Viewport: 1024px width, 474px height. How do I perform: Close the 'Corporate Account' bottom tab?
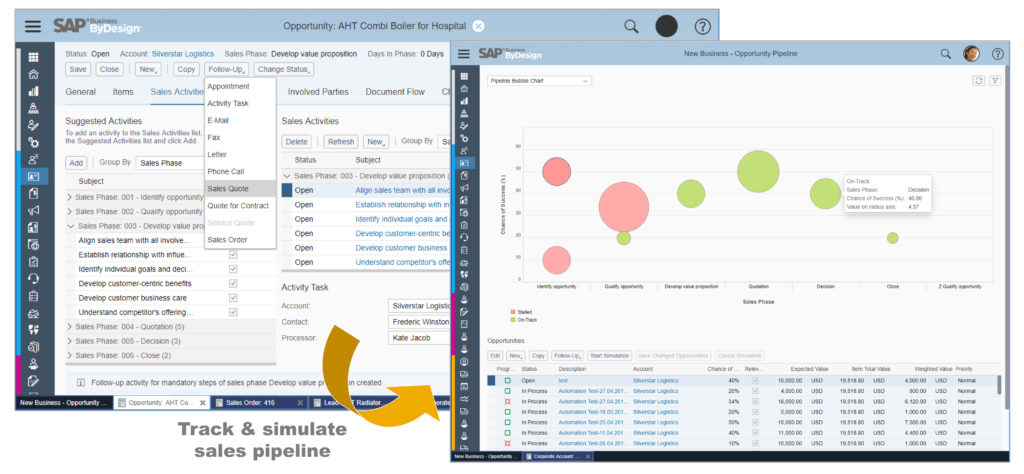(x=588, y=456)
